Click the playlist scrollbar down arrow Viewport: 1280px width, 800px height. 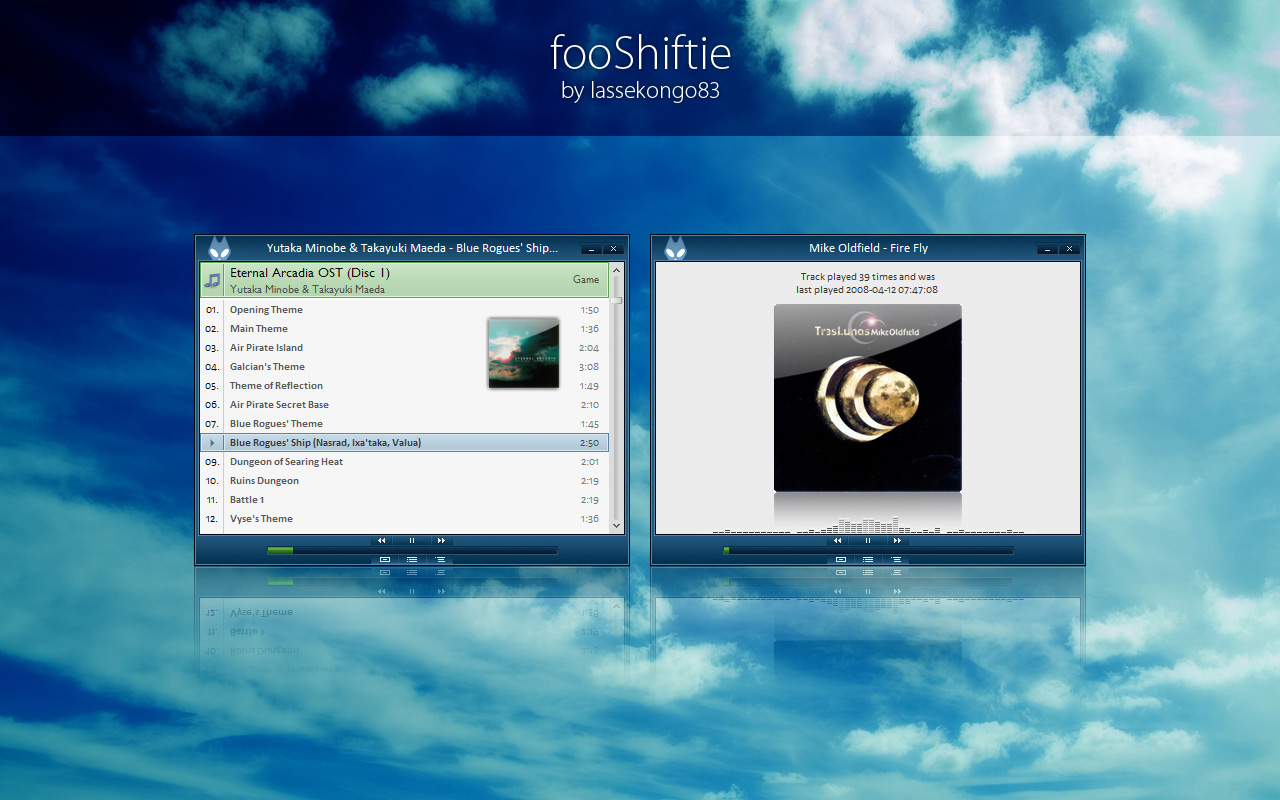617,525
